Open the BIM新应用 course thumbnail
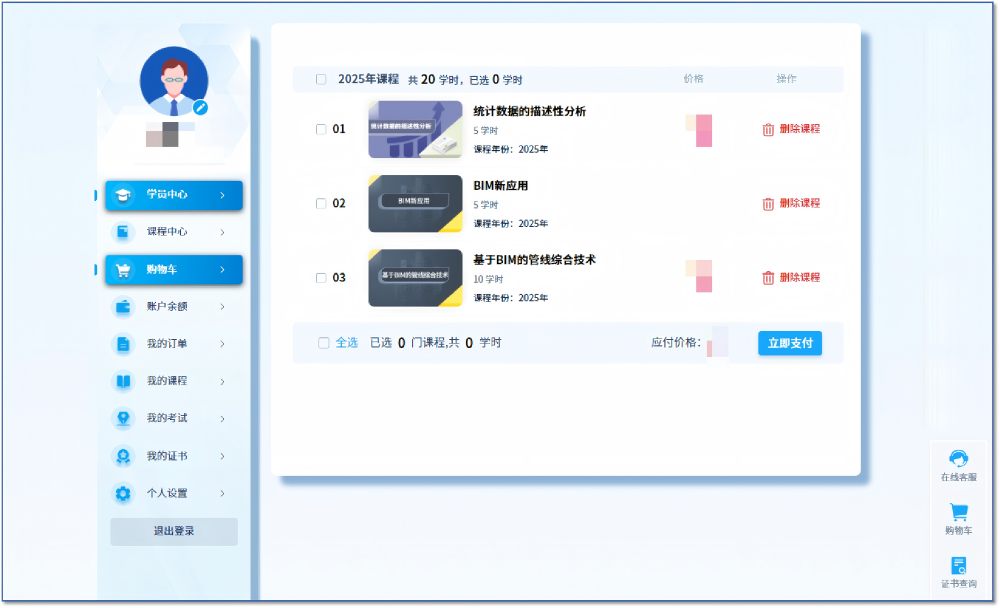The image size is (1000, 608). point(415,204)
